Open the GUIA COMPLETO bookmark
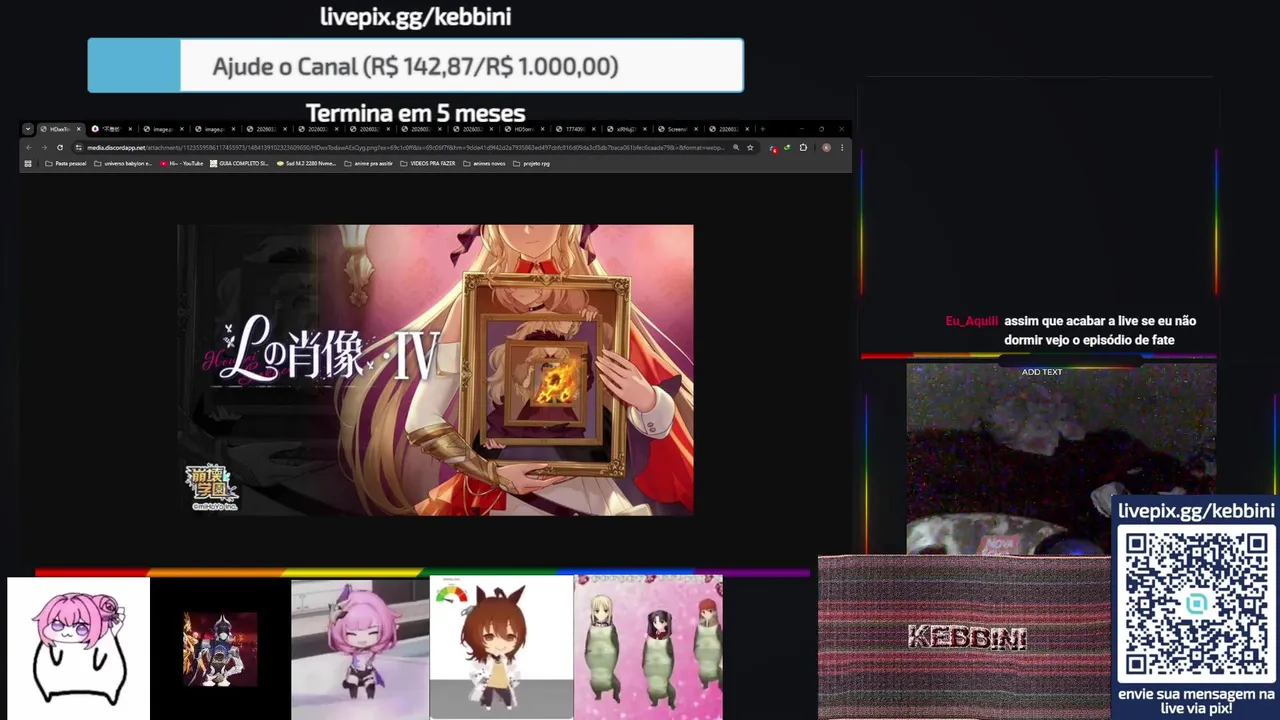The image size is (1280, 720). [240, 163]
